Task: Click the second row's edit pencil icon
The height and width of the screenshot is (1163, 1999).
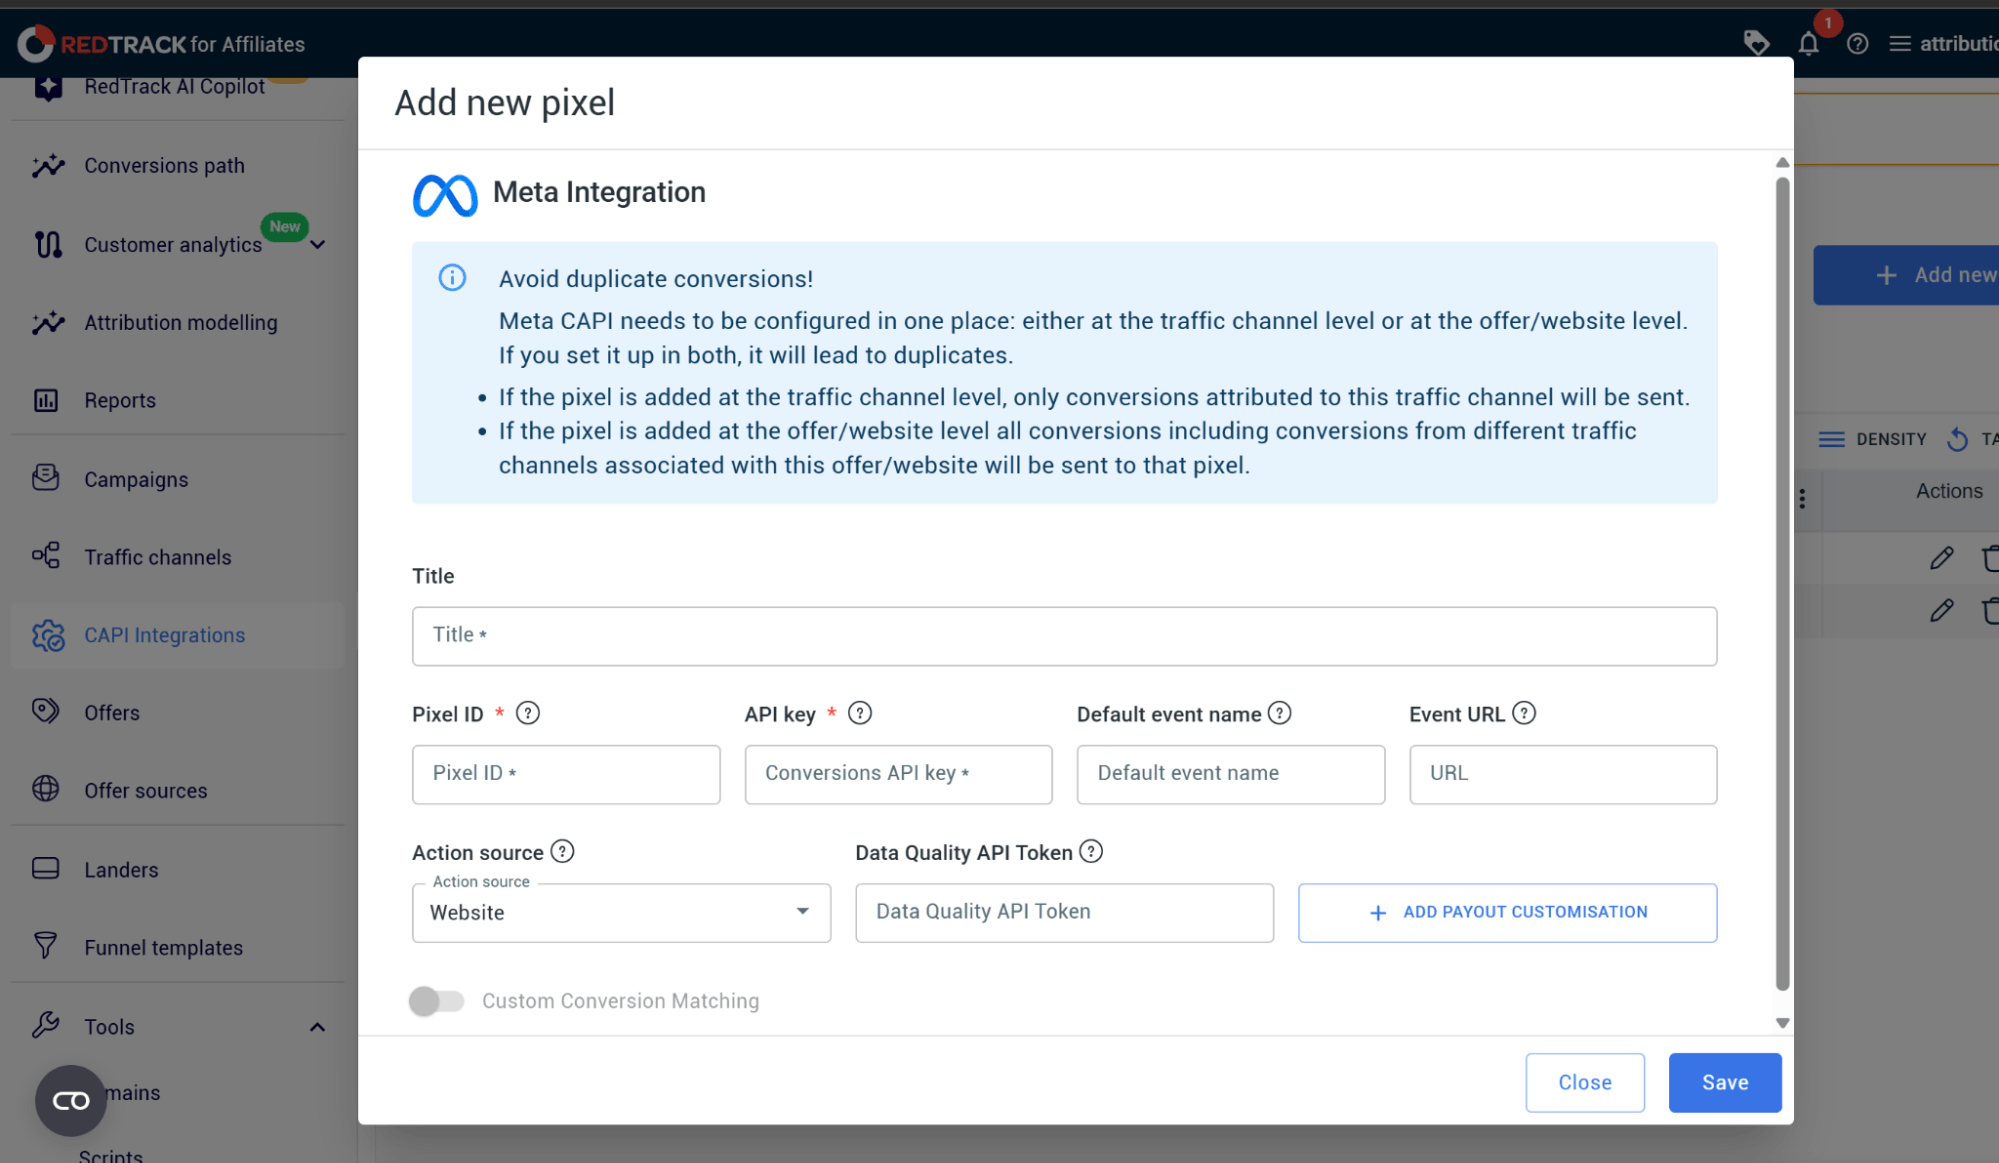Action: [1941, 610]
